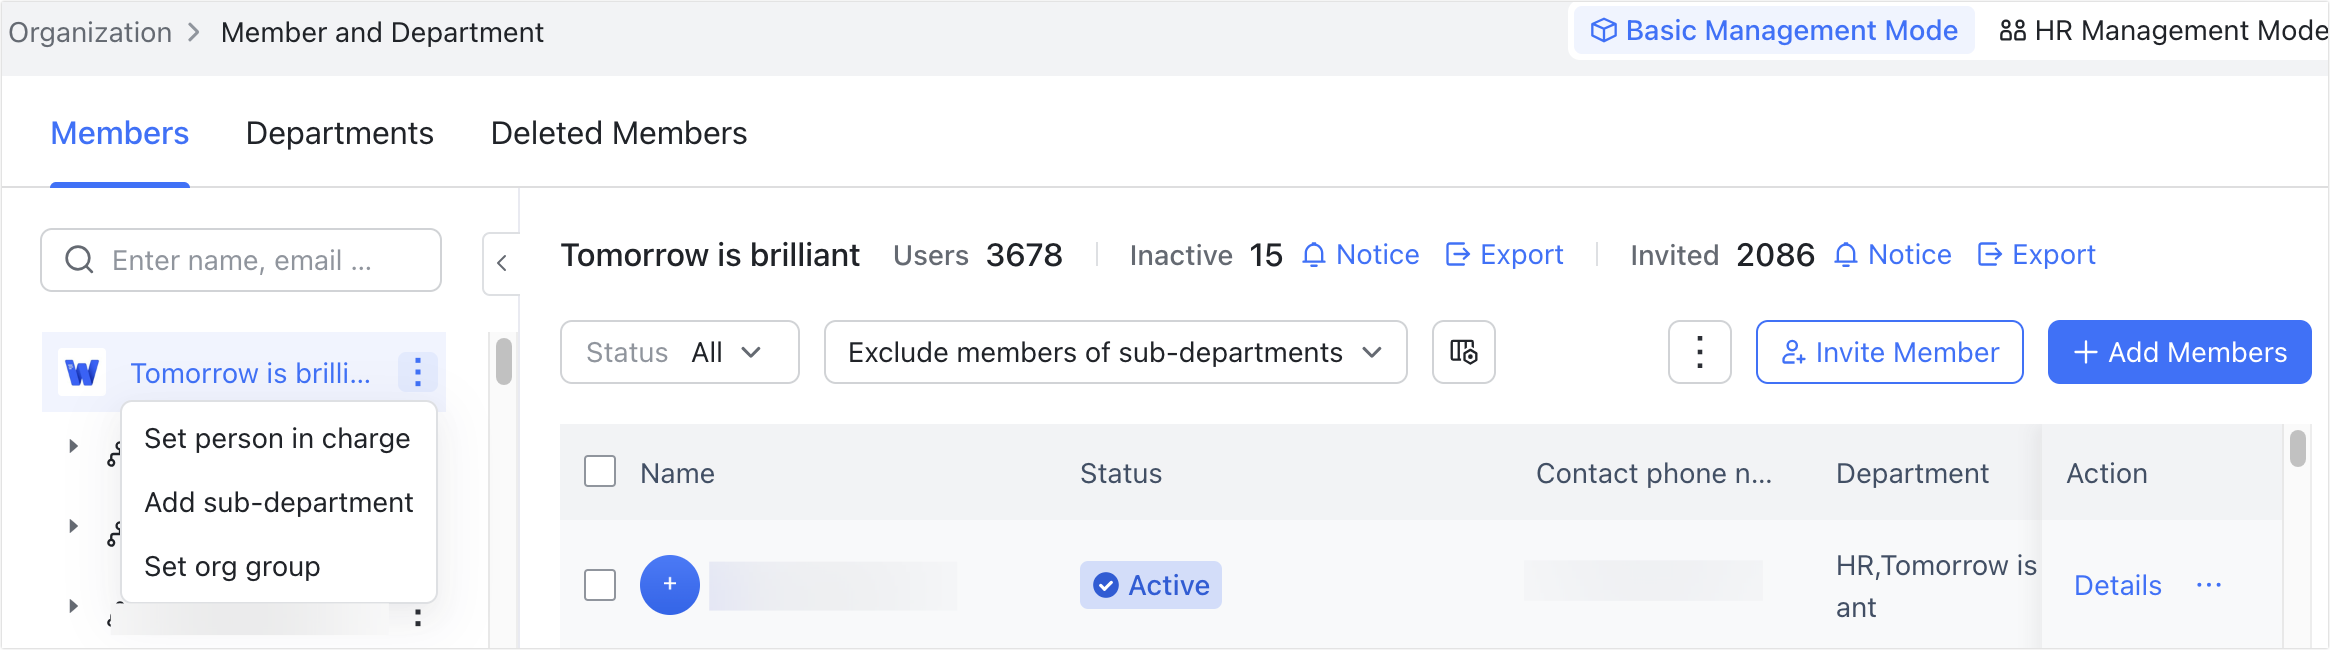
Task: Open the menu of the third sub-department row
Action: [x=418, y=617]
